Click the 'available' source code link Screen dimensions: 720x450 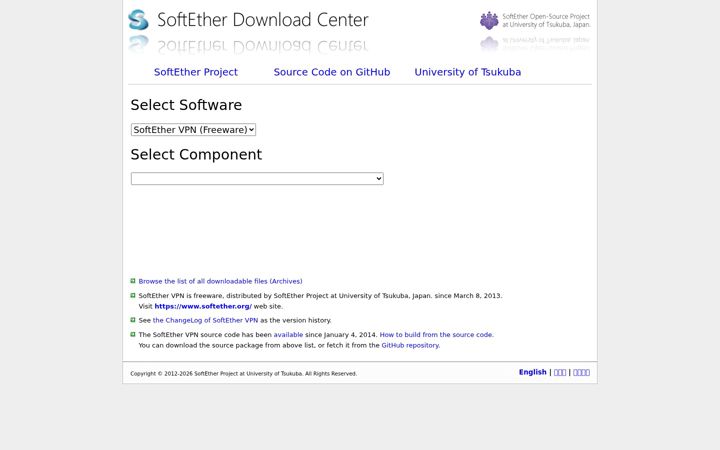[288, 335]
